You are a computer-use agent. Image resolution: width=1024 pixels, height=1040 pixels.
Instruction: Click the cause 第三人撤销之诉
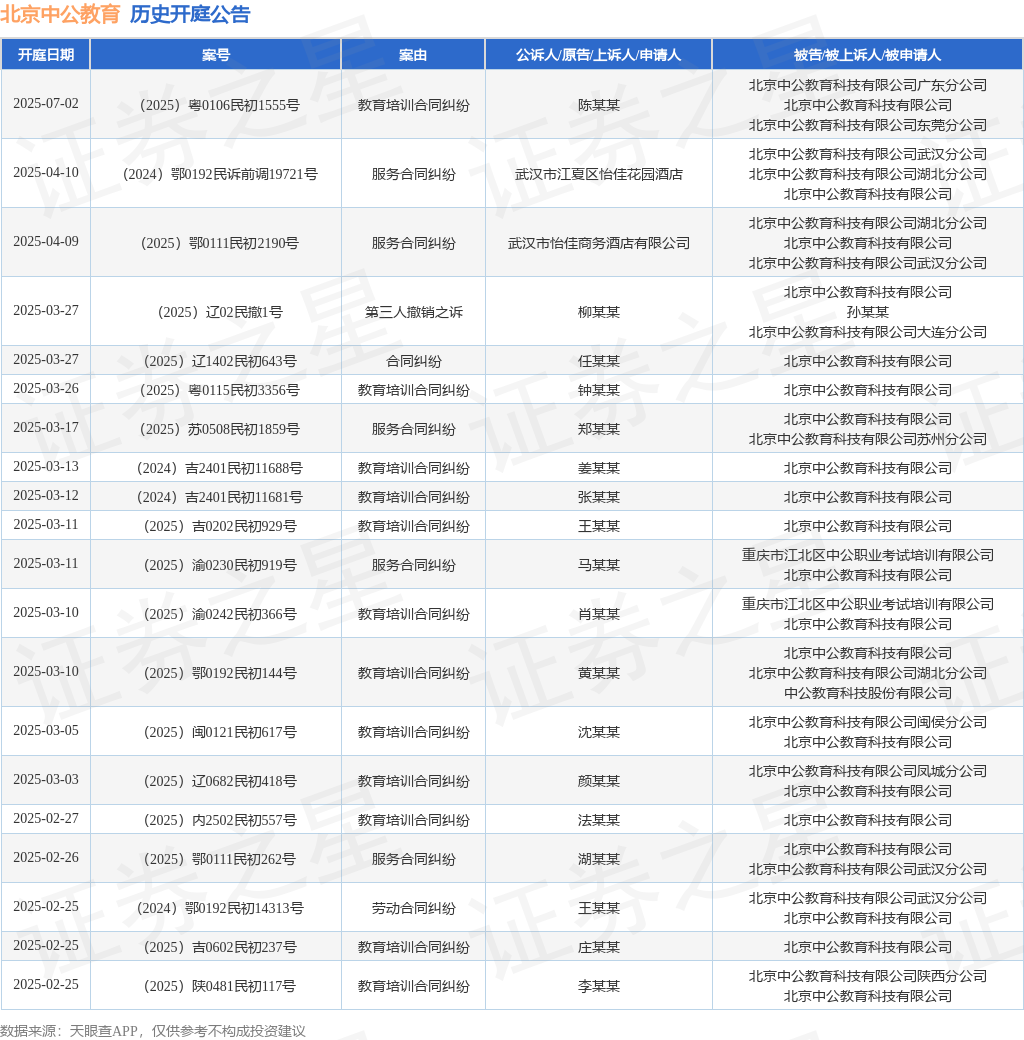coord(413,312)
